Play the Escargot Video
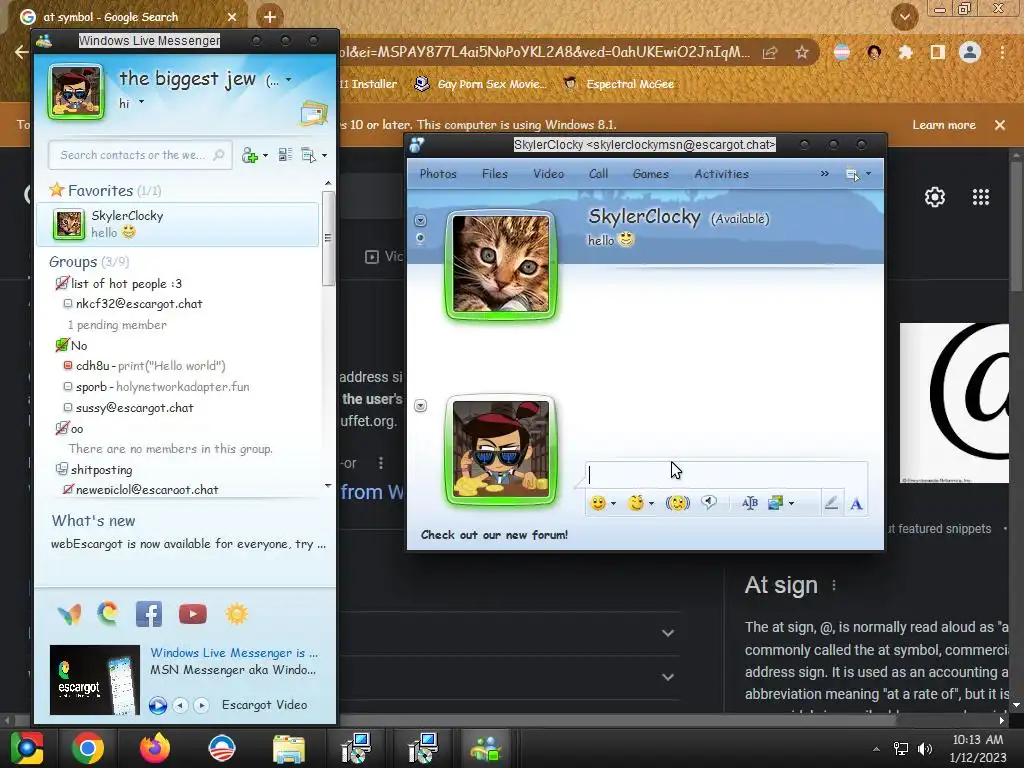The height and width of the screenshot is (768, 1024). (157, 705)
